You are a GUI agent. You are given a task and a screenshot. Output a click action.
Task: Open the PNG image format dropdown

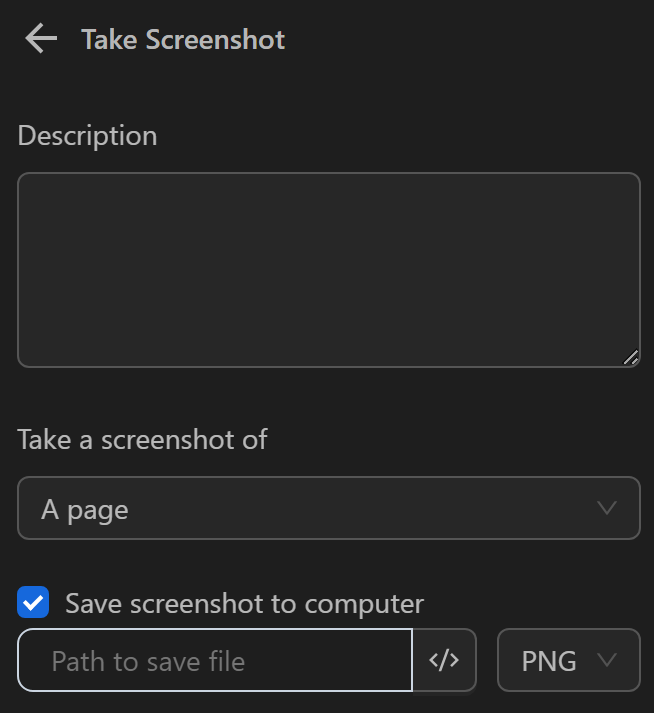[568, 660]
